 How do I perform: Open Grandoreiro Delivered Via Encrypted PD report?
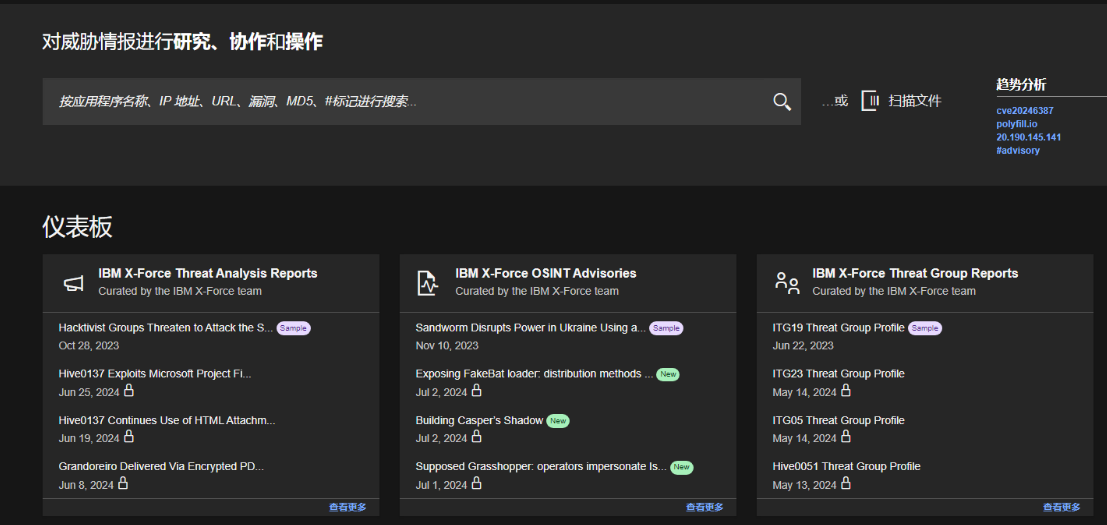161,466
